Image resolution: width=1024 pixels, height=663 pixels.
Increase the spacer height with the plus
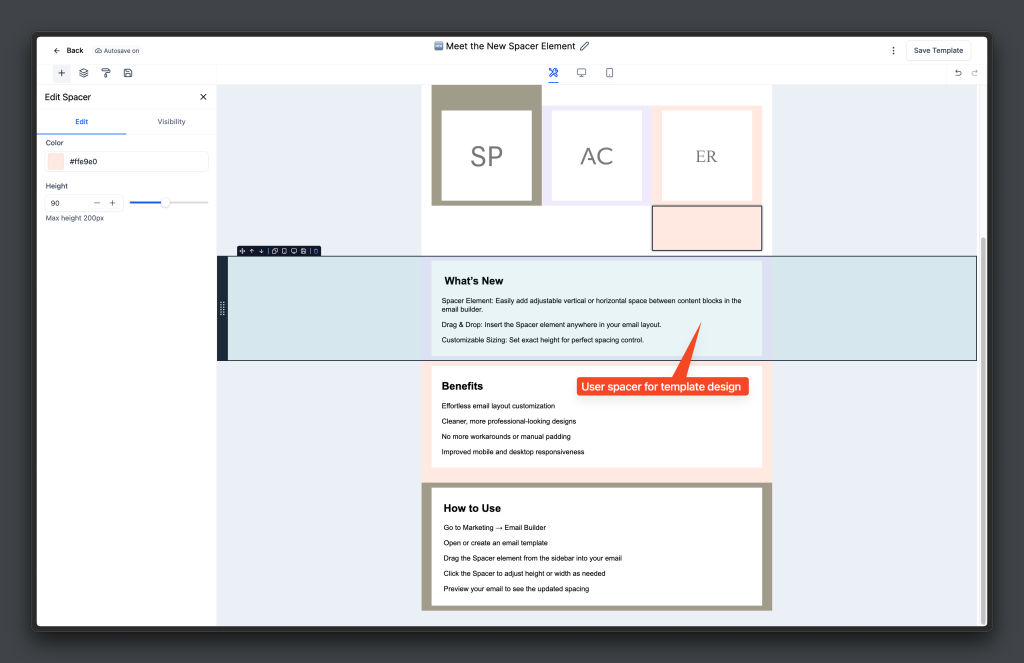[112, 203]
